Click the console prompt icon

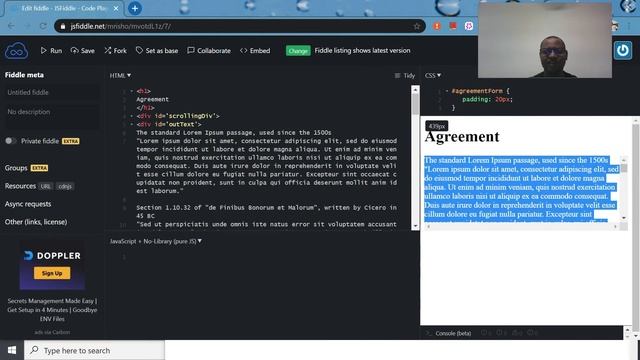point(428,333)
